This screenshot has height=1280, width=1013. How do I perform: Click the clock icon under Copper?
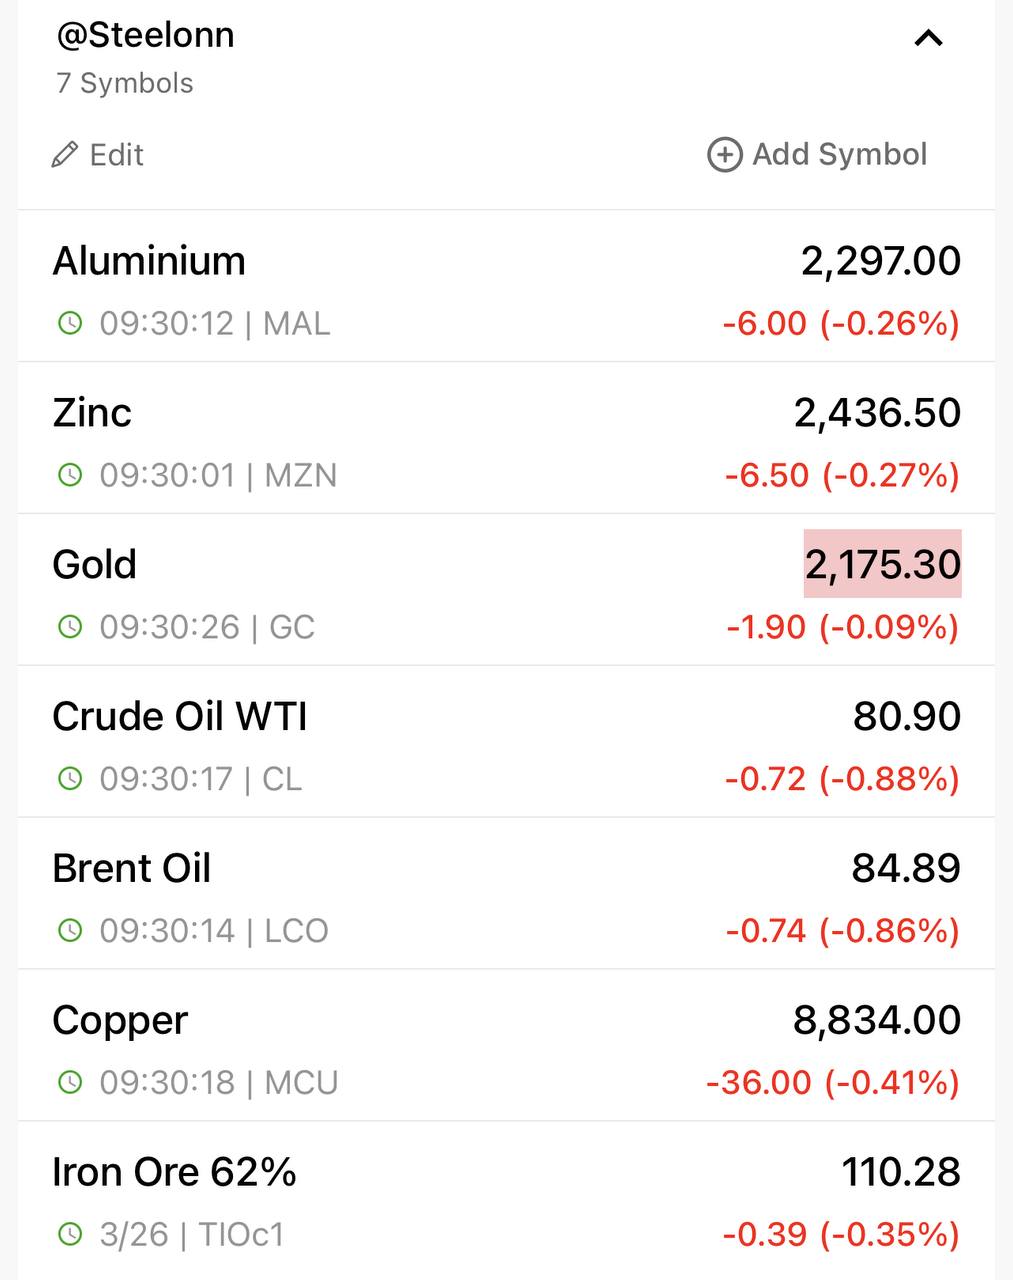(70, 1082)
